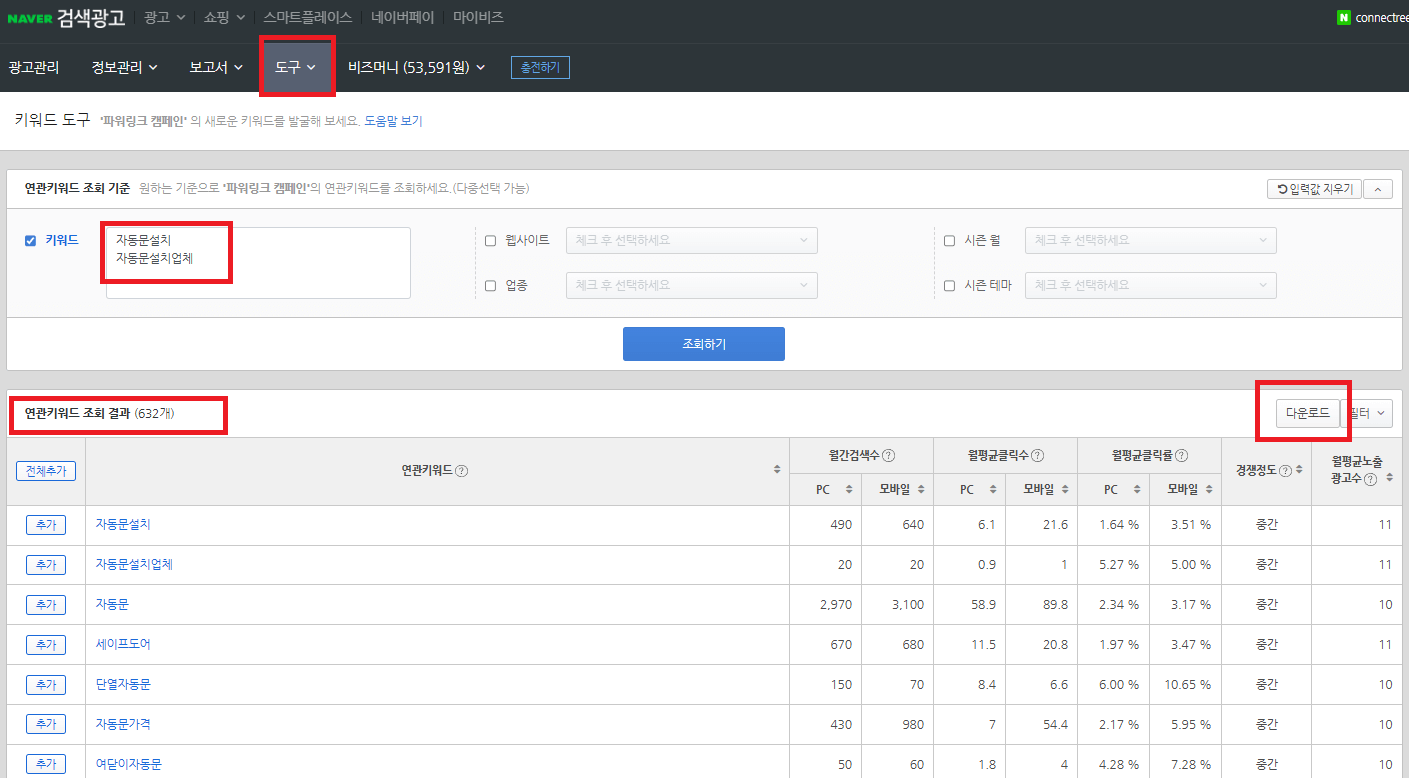
Task: Sort 월평균클릭률 모바일 column
Action: [x=1209, y=489]
